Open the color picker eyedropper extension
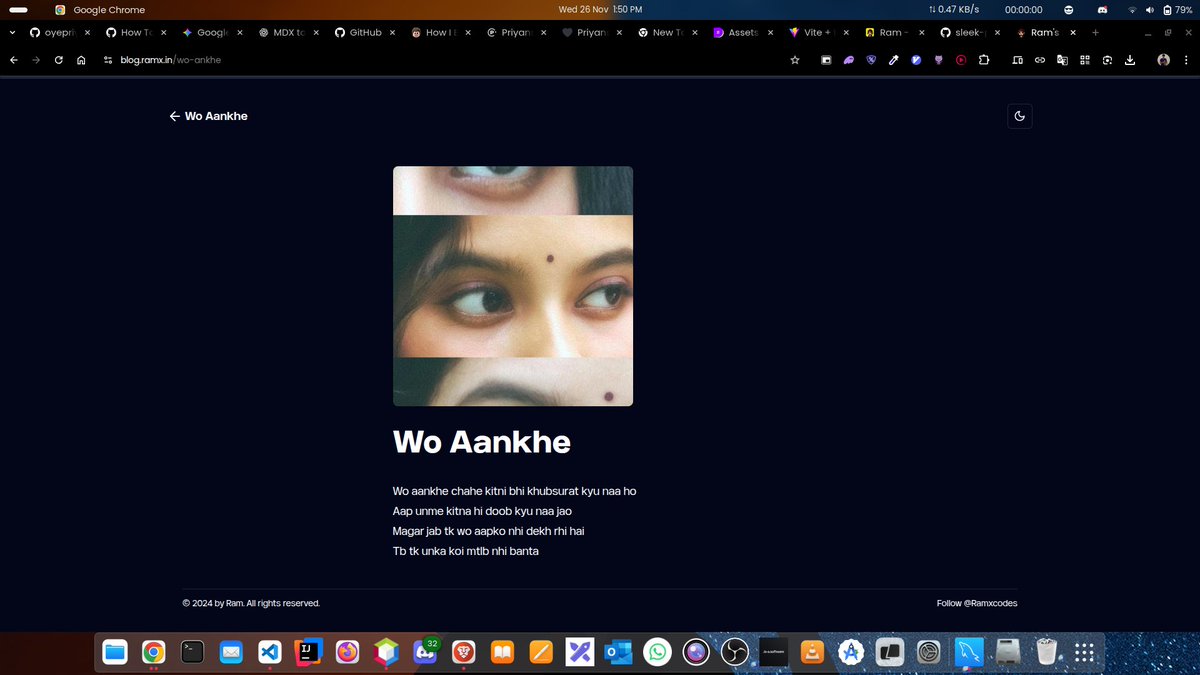 tap(893, 60)
